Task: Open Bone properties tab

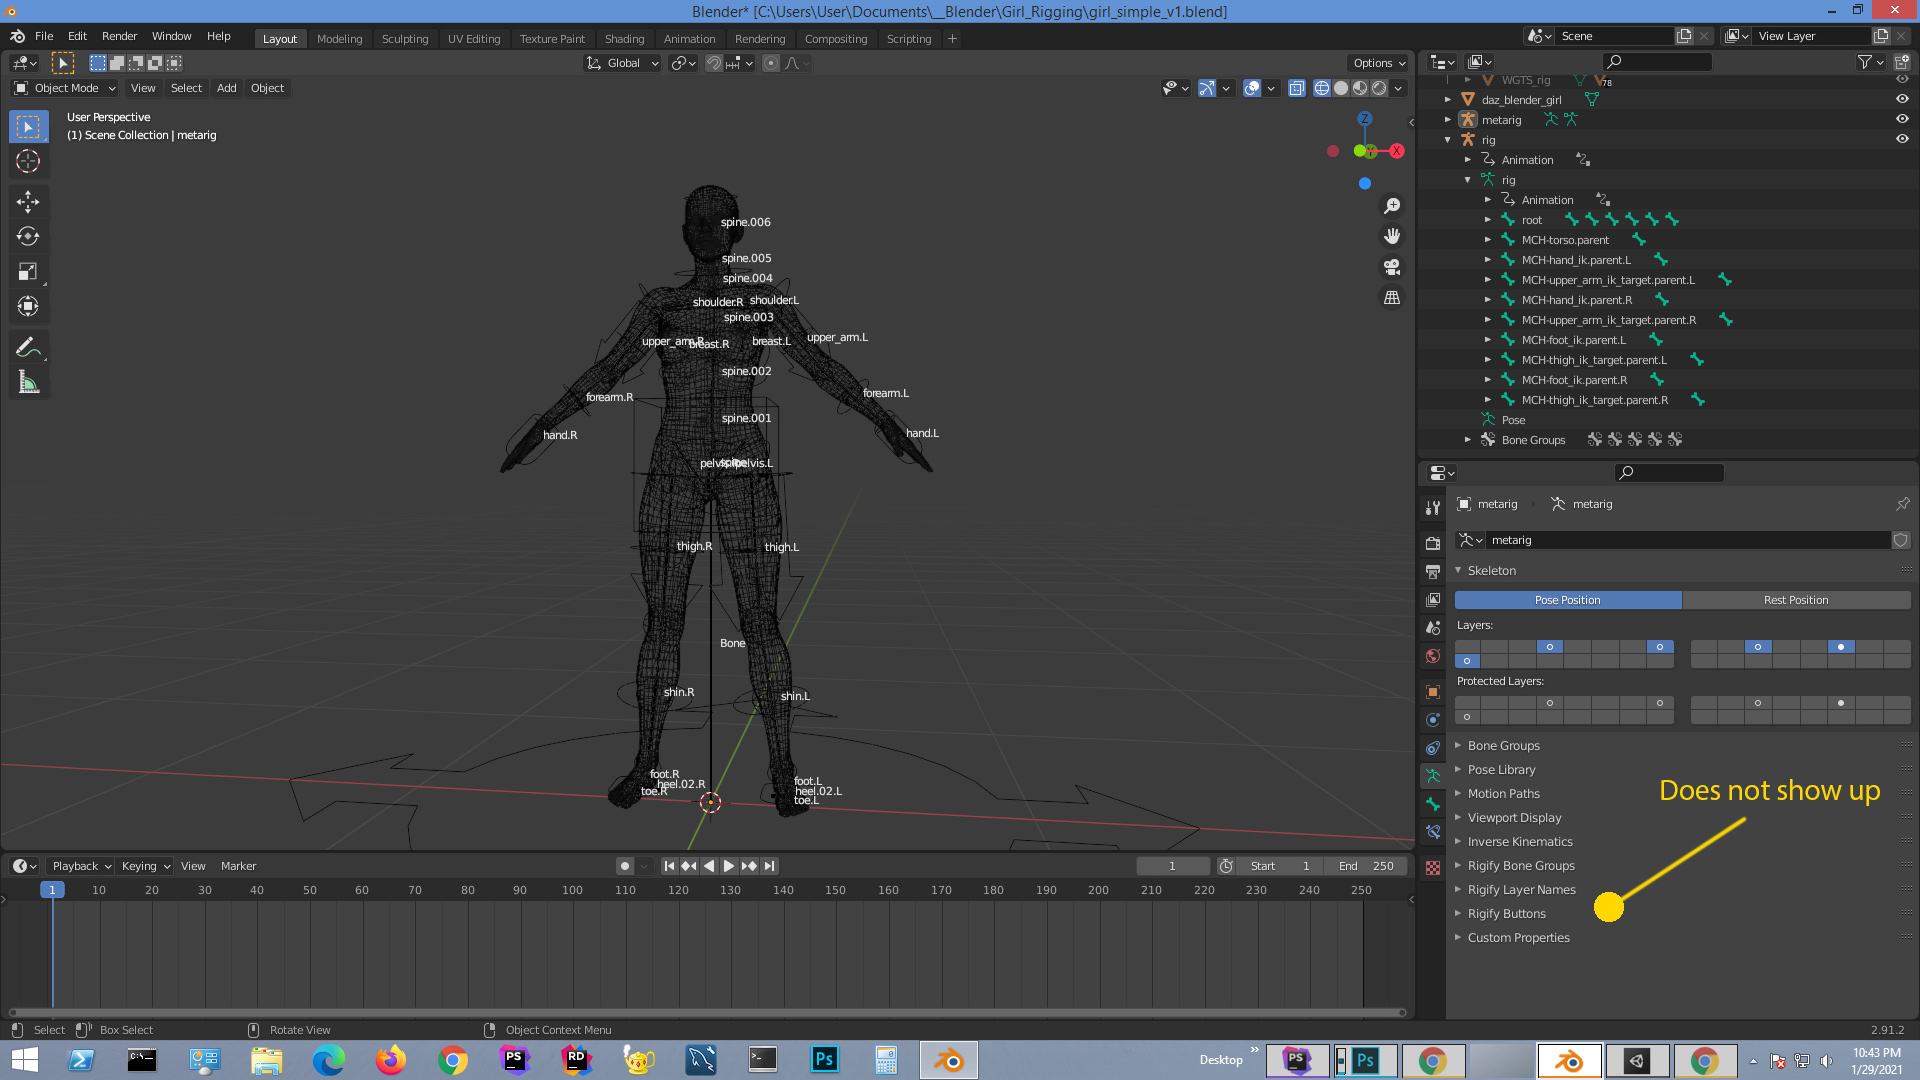Action: [1433, 804]
